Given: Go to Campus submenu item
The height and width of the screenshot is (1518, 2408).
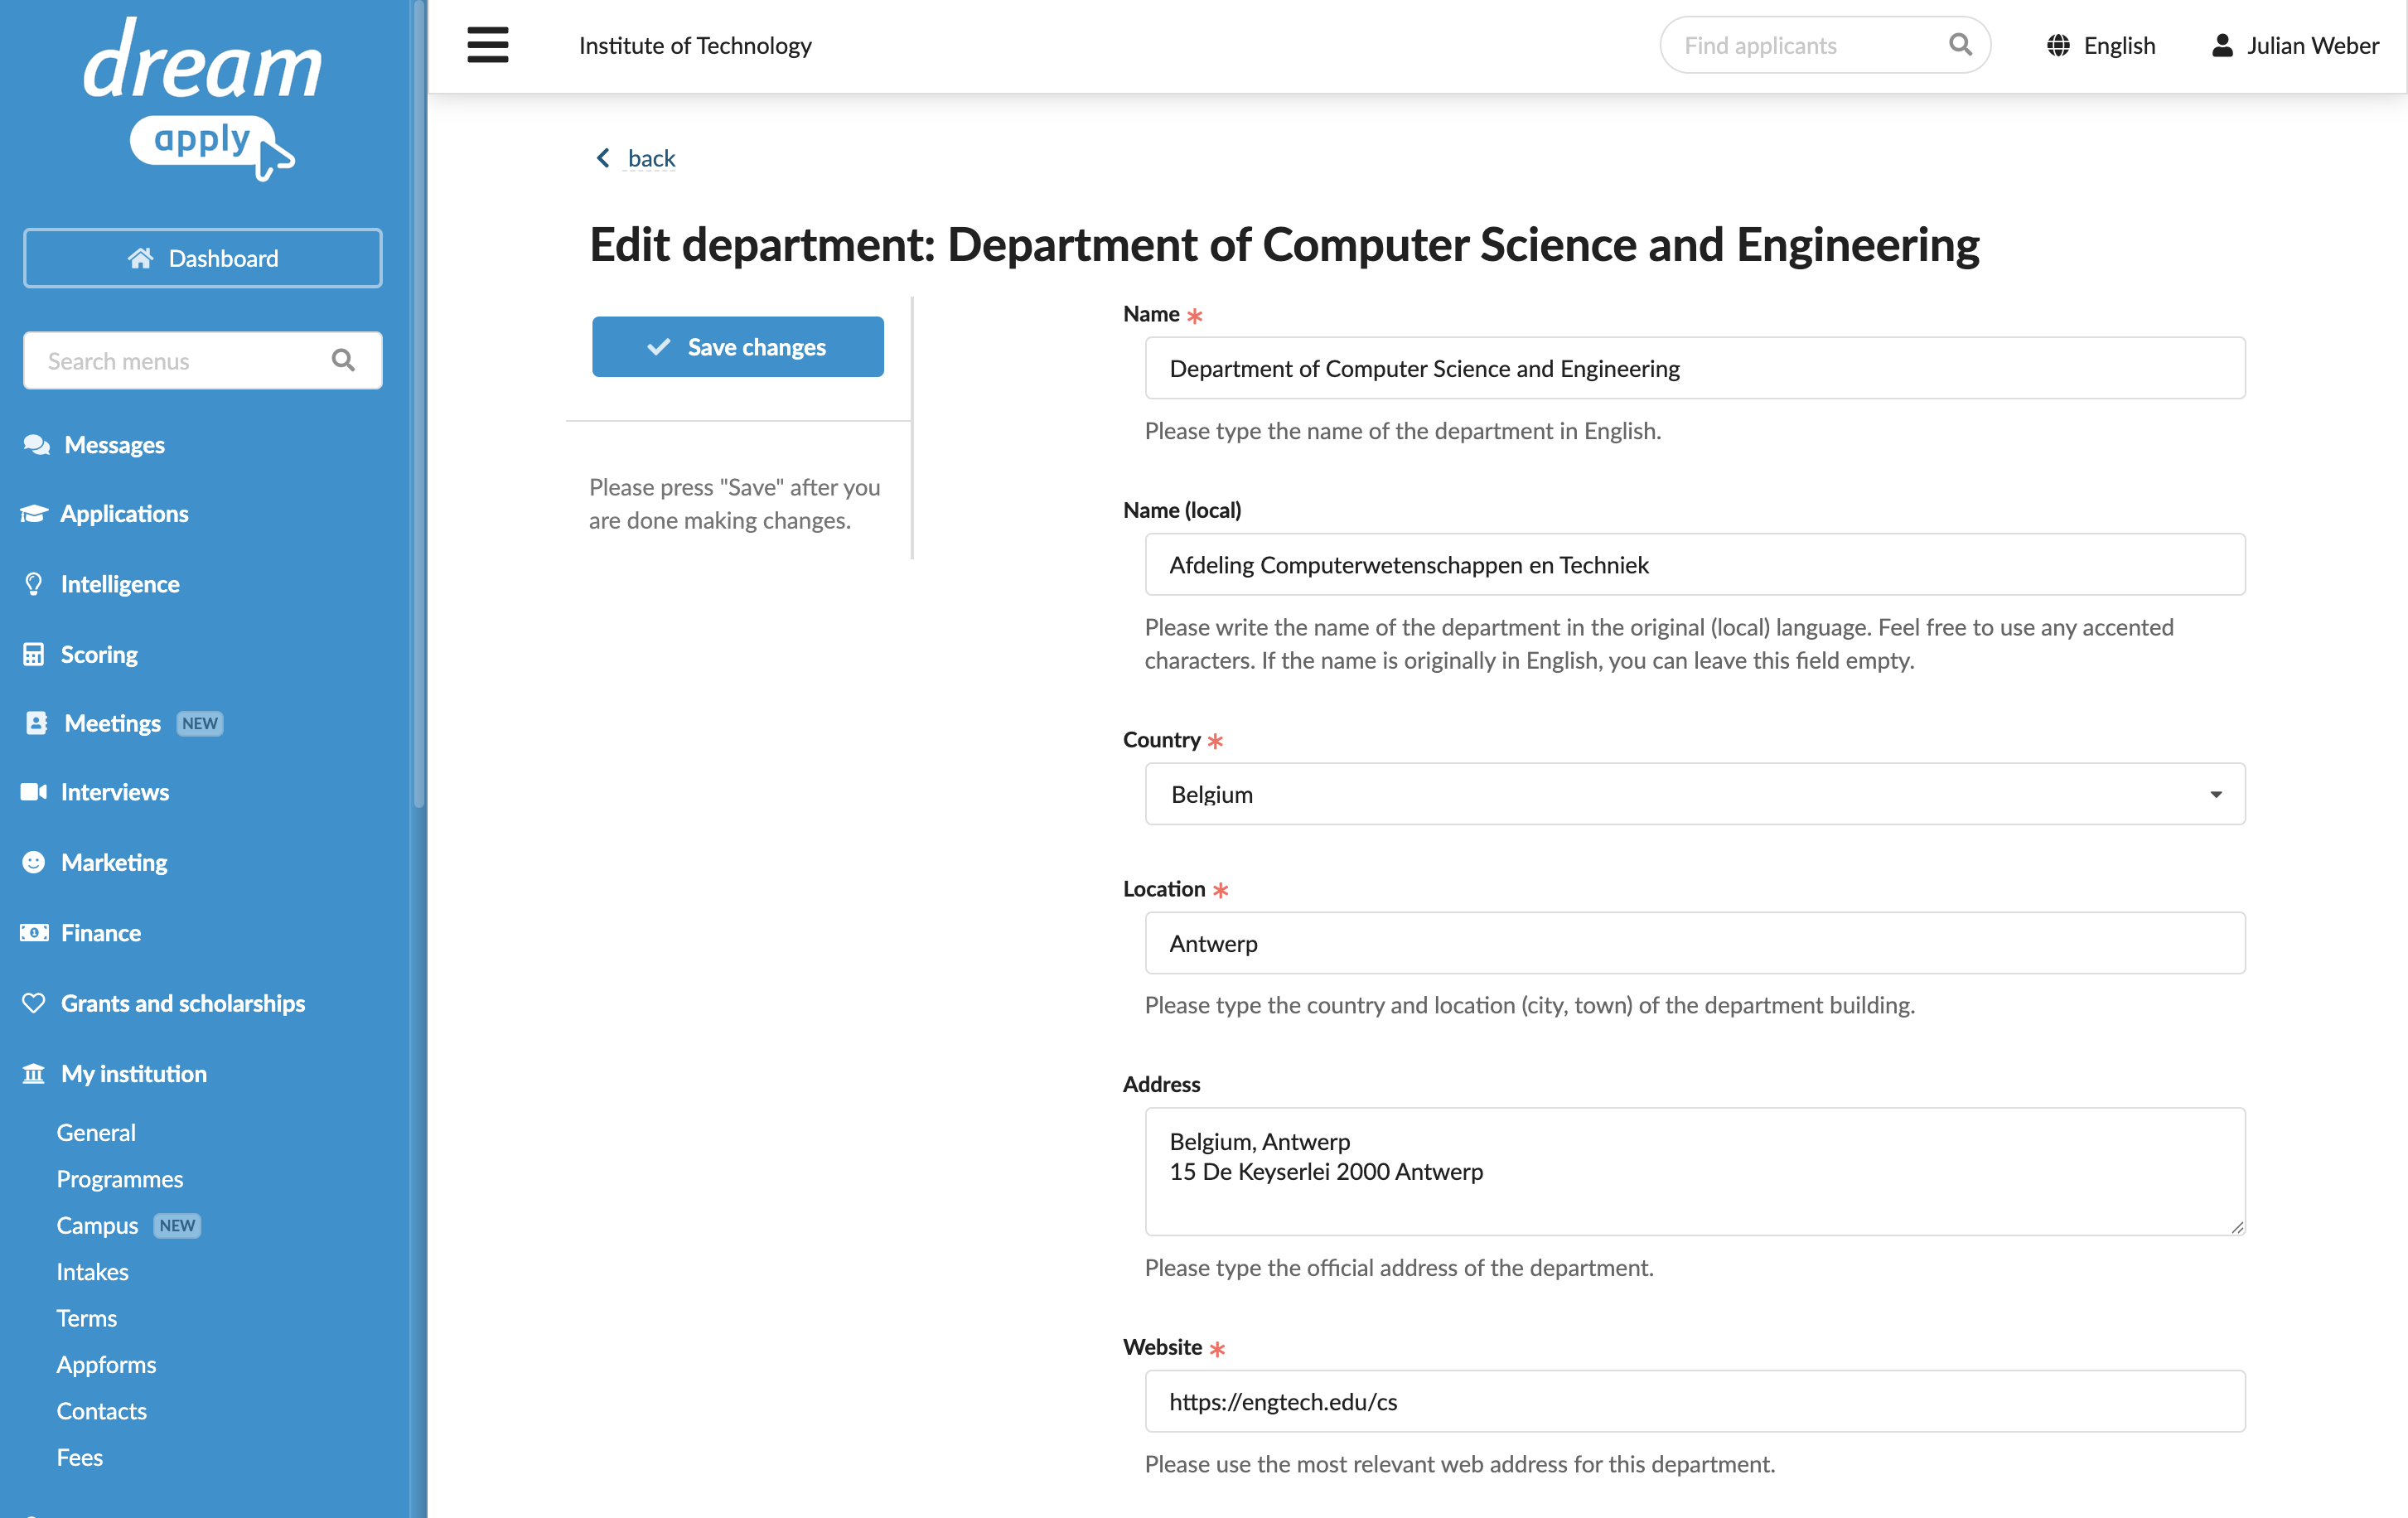Looking at the screenshot, I should click(97, 1225).
